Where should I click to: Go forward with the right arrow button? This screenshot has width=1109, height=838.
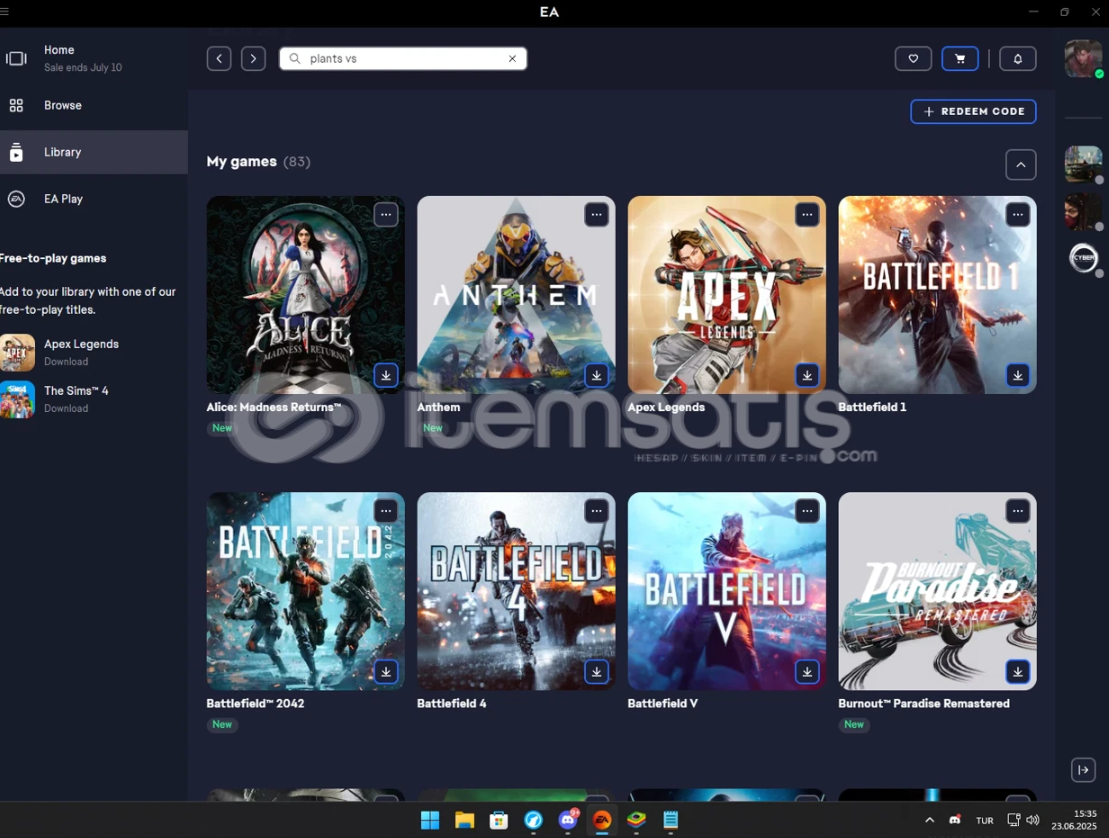[x=253, y=59]
